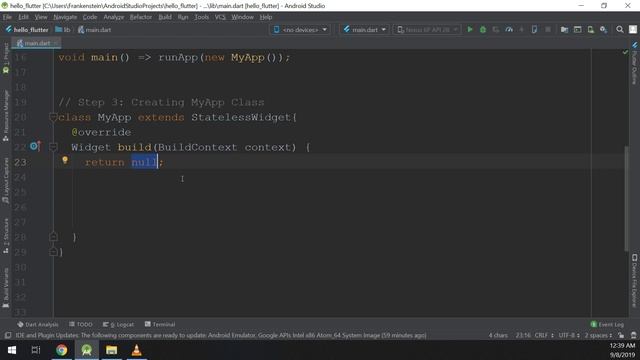Click the lightbulb quick-fix icon on line 23
The height and width of the screenshot is (360, 640).
pos(65,160)
